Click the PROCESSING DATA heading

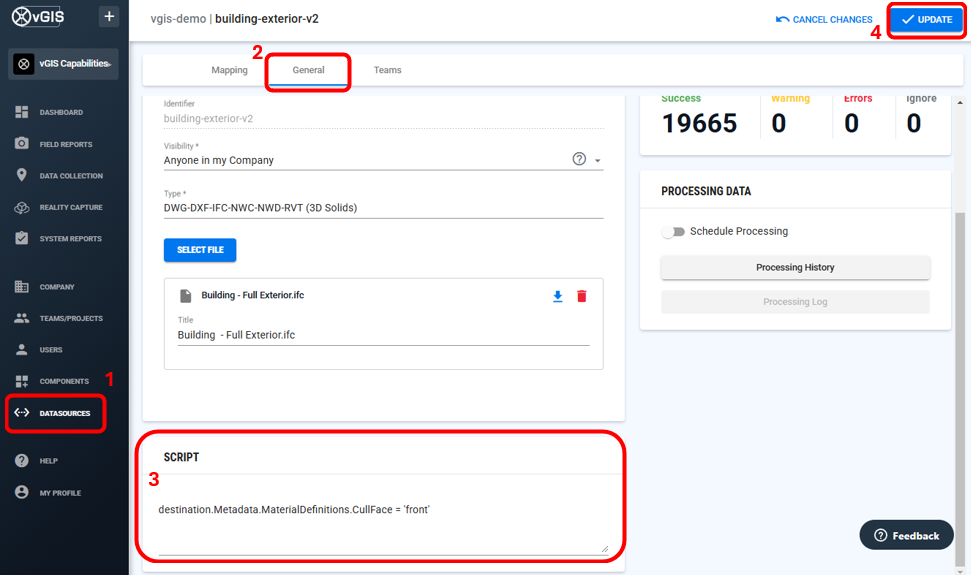tap(706, 191)
